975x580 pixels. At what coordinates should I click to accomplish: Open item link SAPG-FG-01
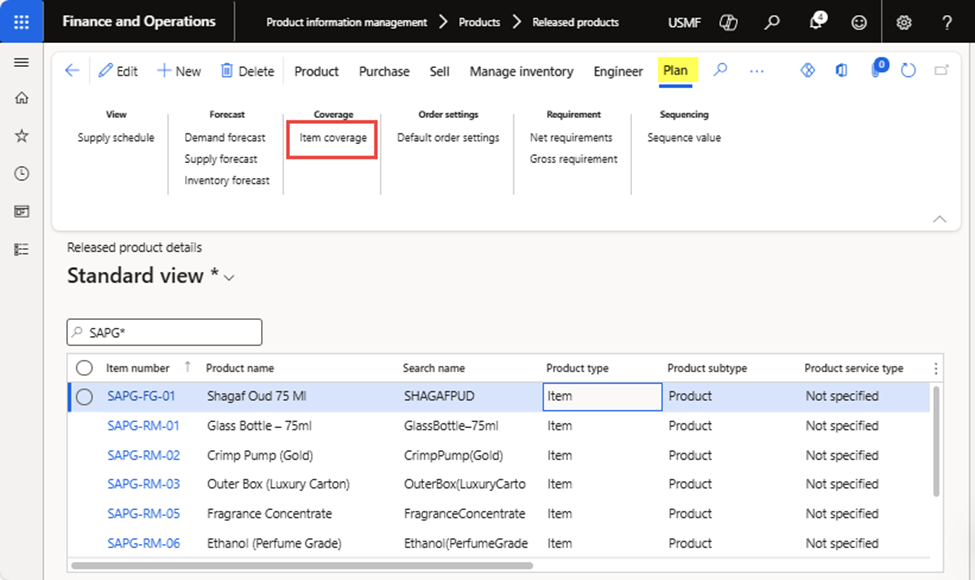click(x=141, y=397)
